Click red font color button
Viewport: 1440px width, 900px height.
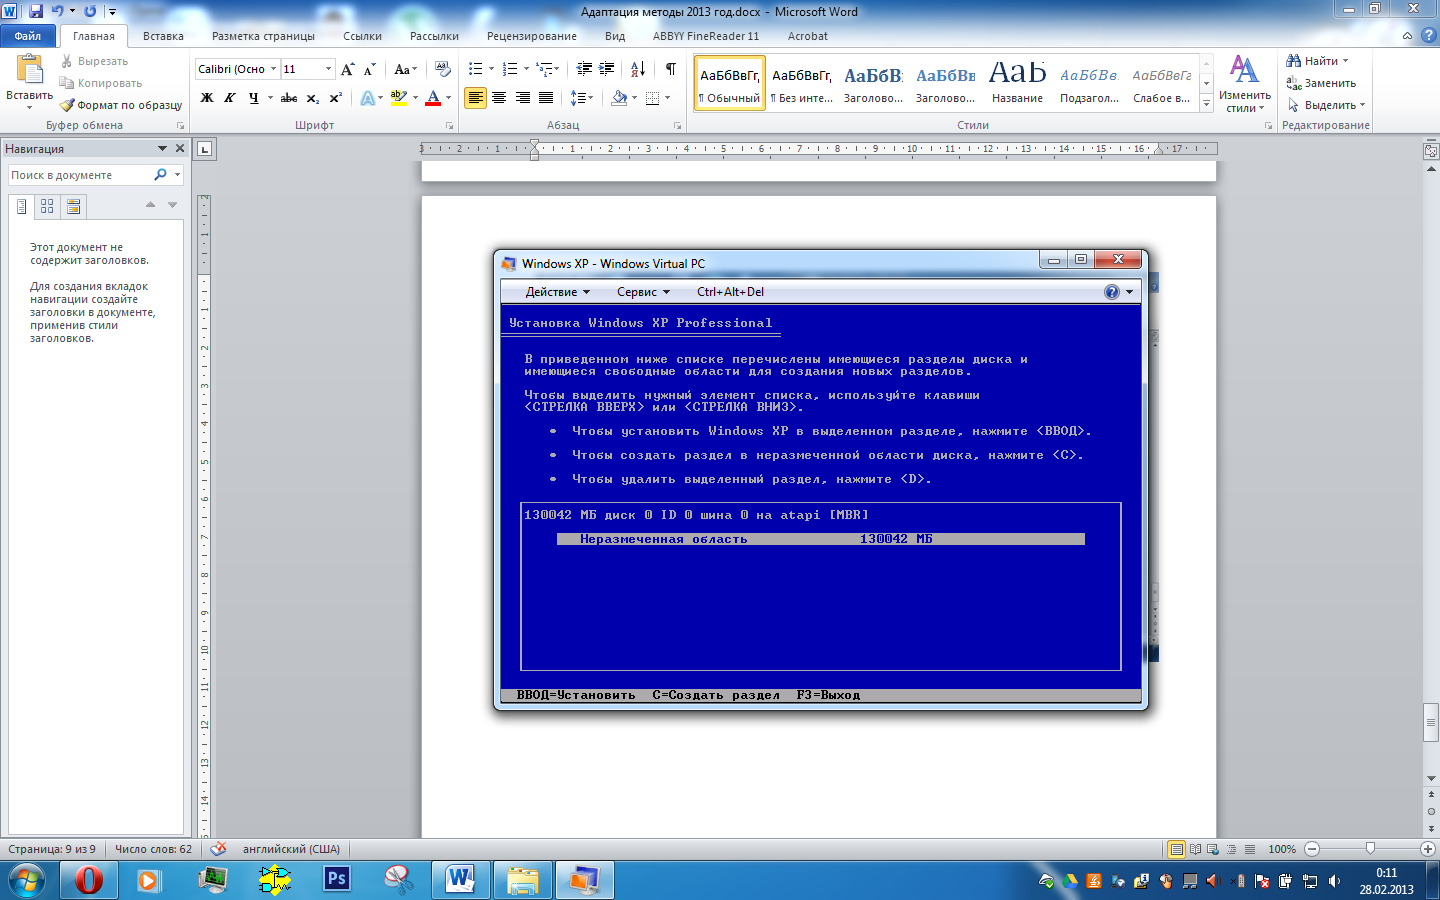click(x=433, y=98)
